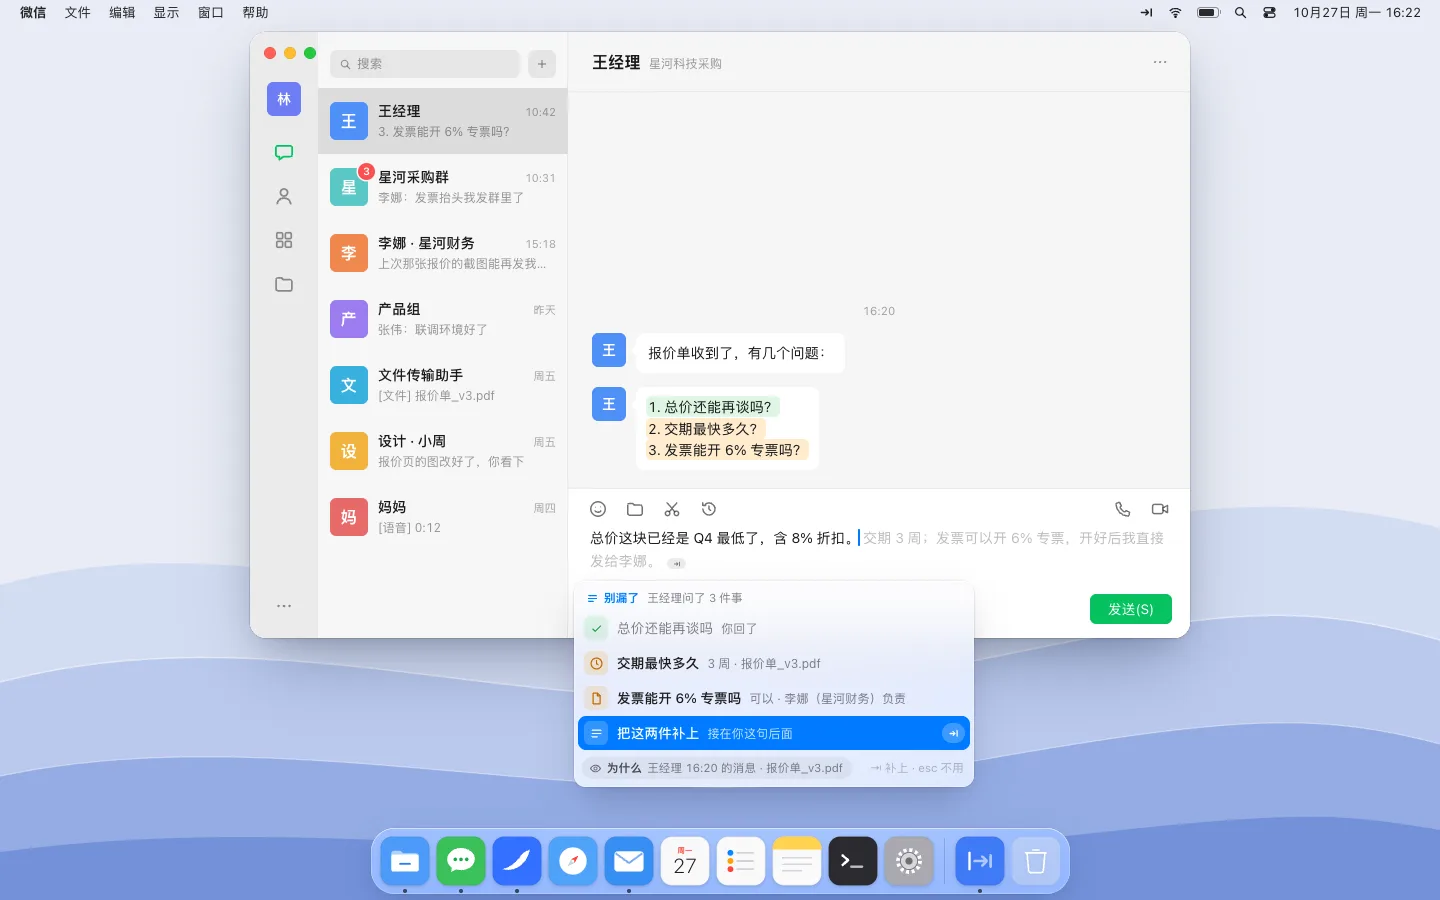Image resolution: width=1440 pixels, height=900 pixels.
Task: Start a voice call with 王经理
Action: 1123,509
